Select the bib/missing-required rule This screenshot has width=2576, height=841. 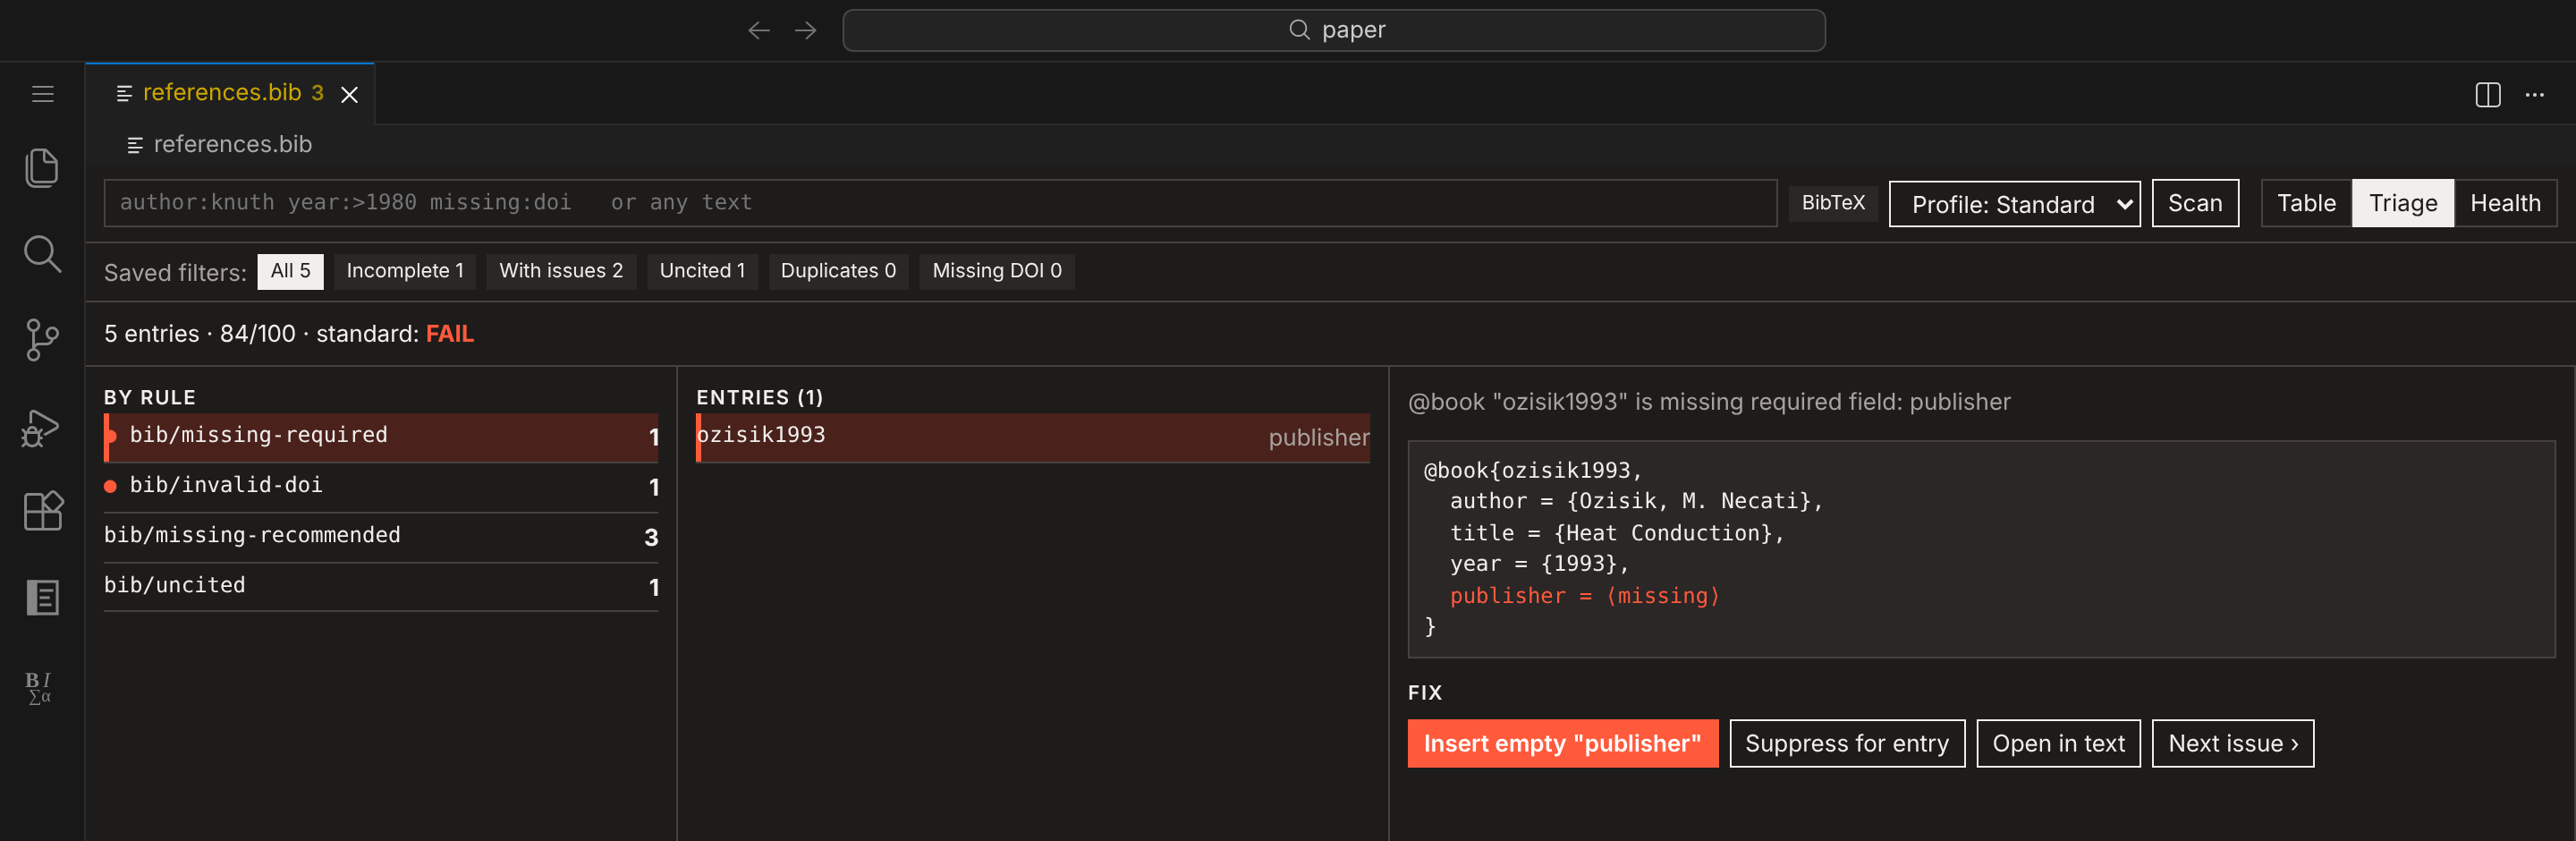click(x=381, y=437)
